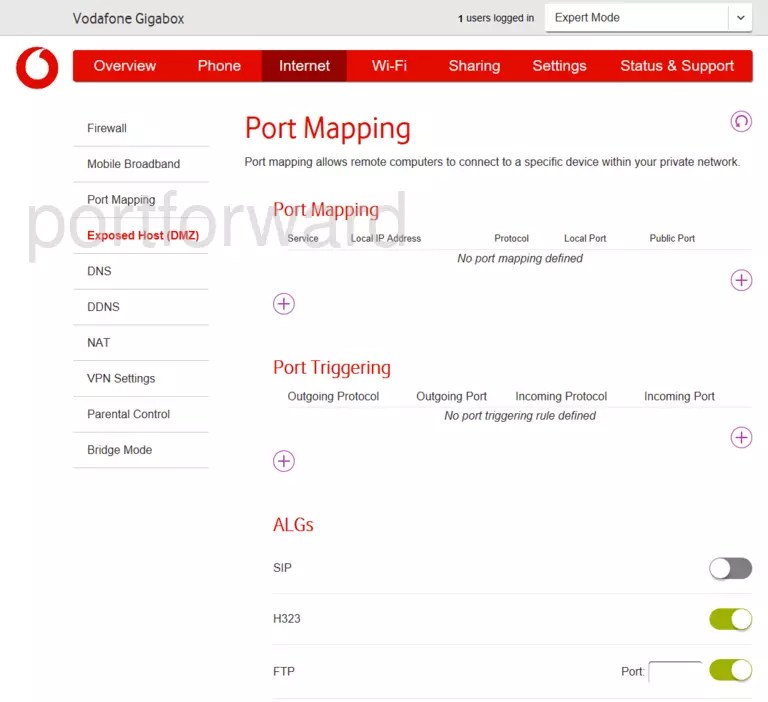Open VPN Settings in sidebar
This screenshot has height=702, width=768.
coord(141,379)
